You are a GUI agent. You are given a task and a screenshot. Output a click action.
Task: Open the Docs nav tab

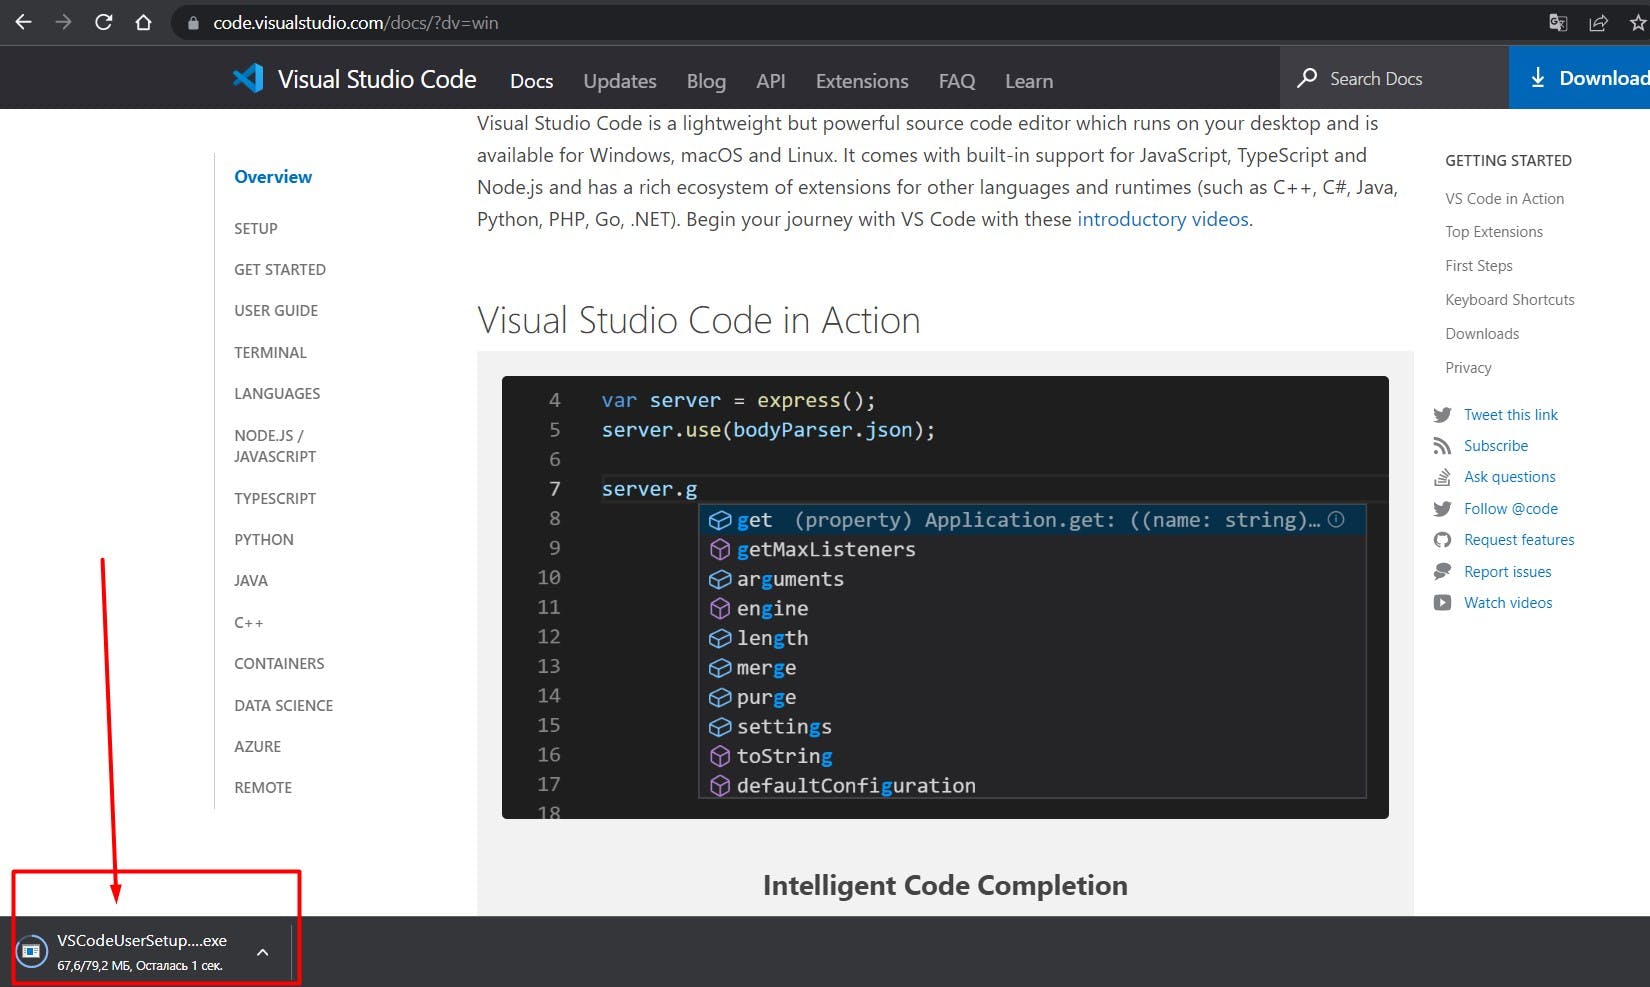point(531,81)
